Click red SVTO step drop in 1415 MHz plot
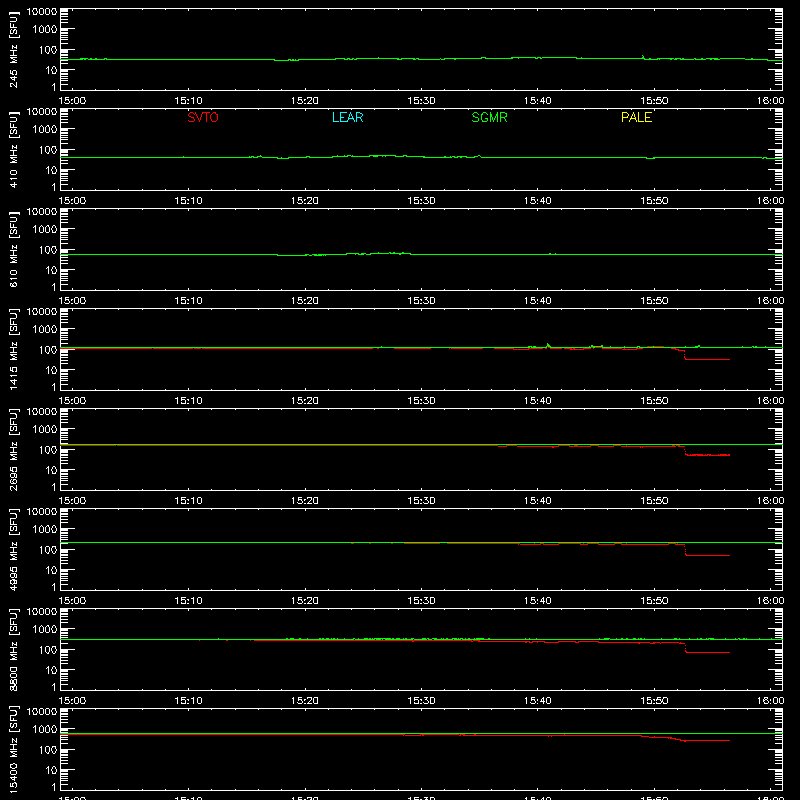800x800 pixels. tap(684, 355)
